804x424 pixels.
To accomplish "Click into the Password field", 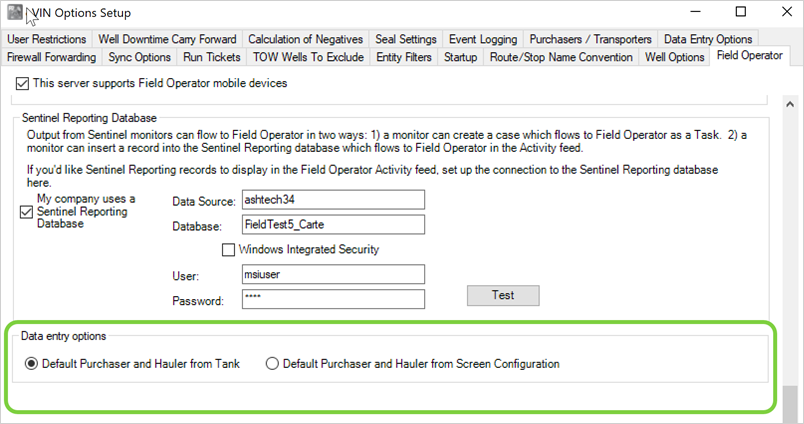I will click(x=333, y=299).
